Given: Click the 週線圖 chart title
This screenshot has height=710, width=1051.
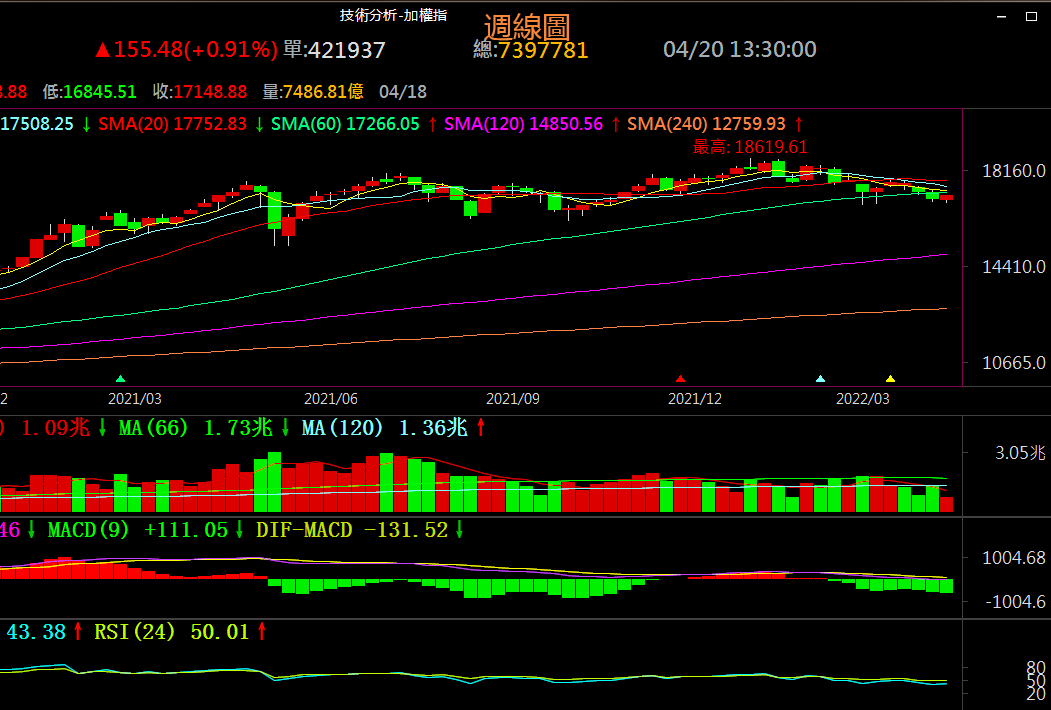Looking at the screenshot, I should point(526,28).
